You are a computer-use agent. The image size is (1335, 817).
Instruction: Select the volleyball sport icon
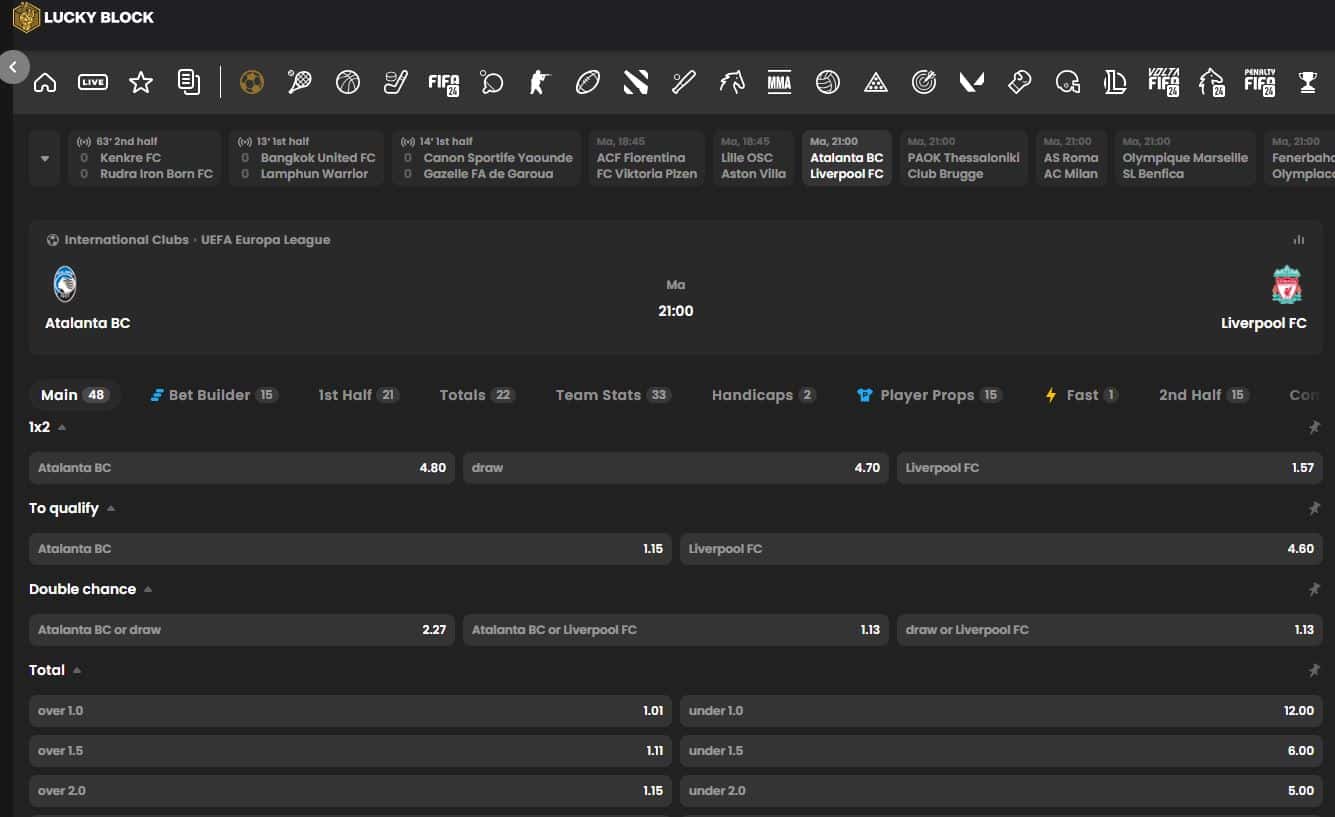point(828,82)
